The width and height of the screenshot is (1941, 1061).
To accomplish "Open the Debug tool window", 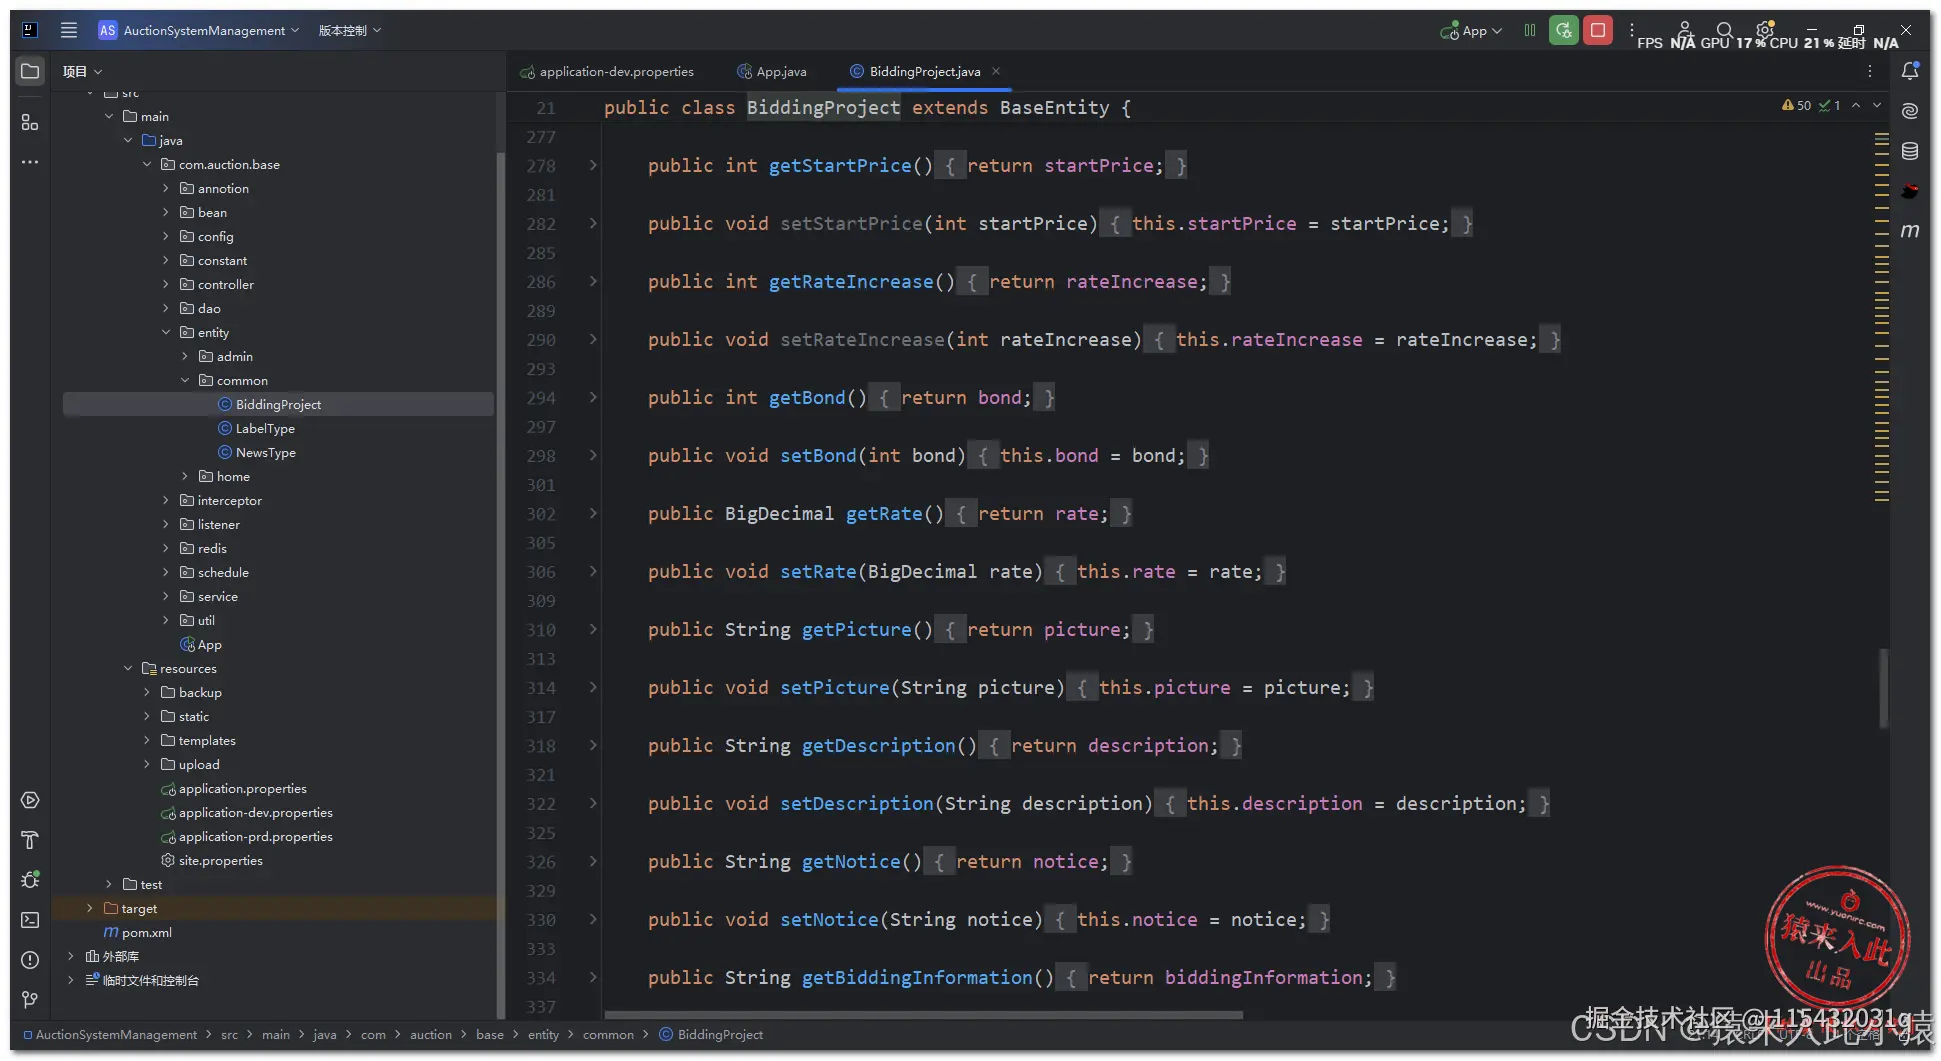I will tap(30, 880).
